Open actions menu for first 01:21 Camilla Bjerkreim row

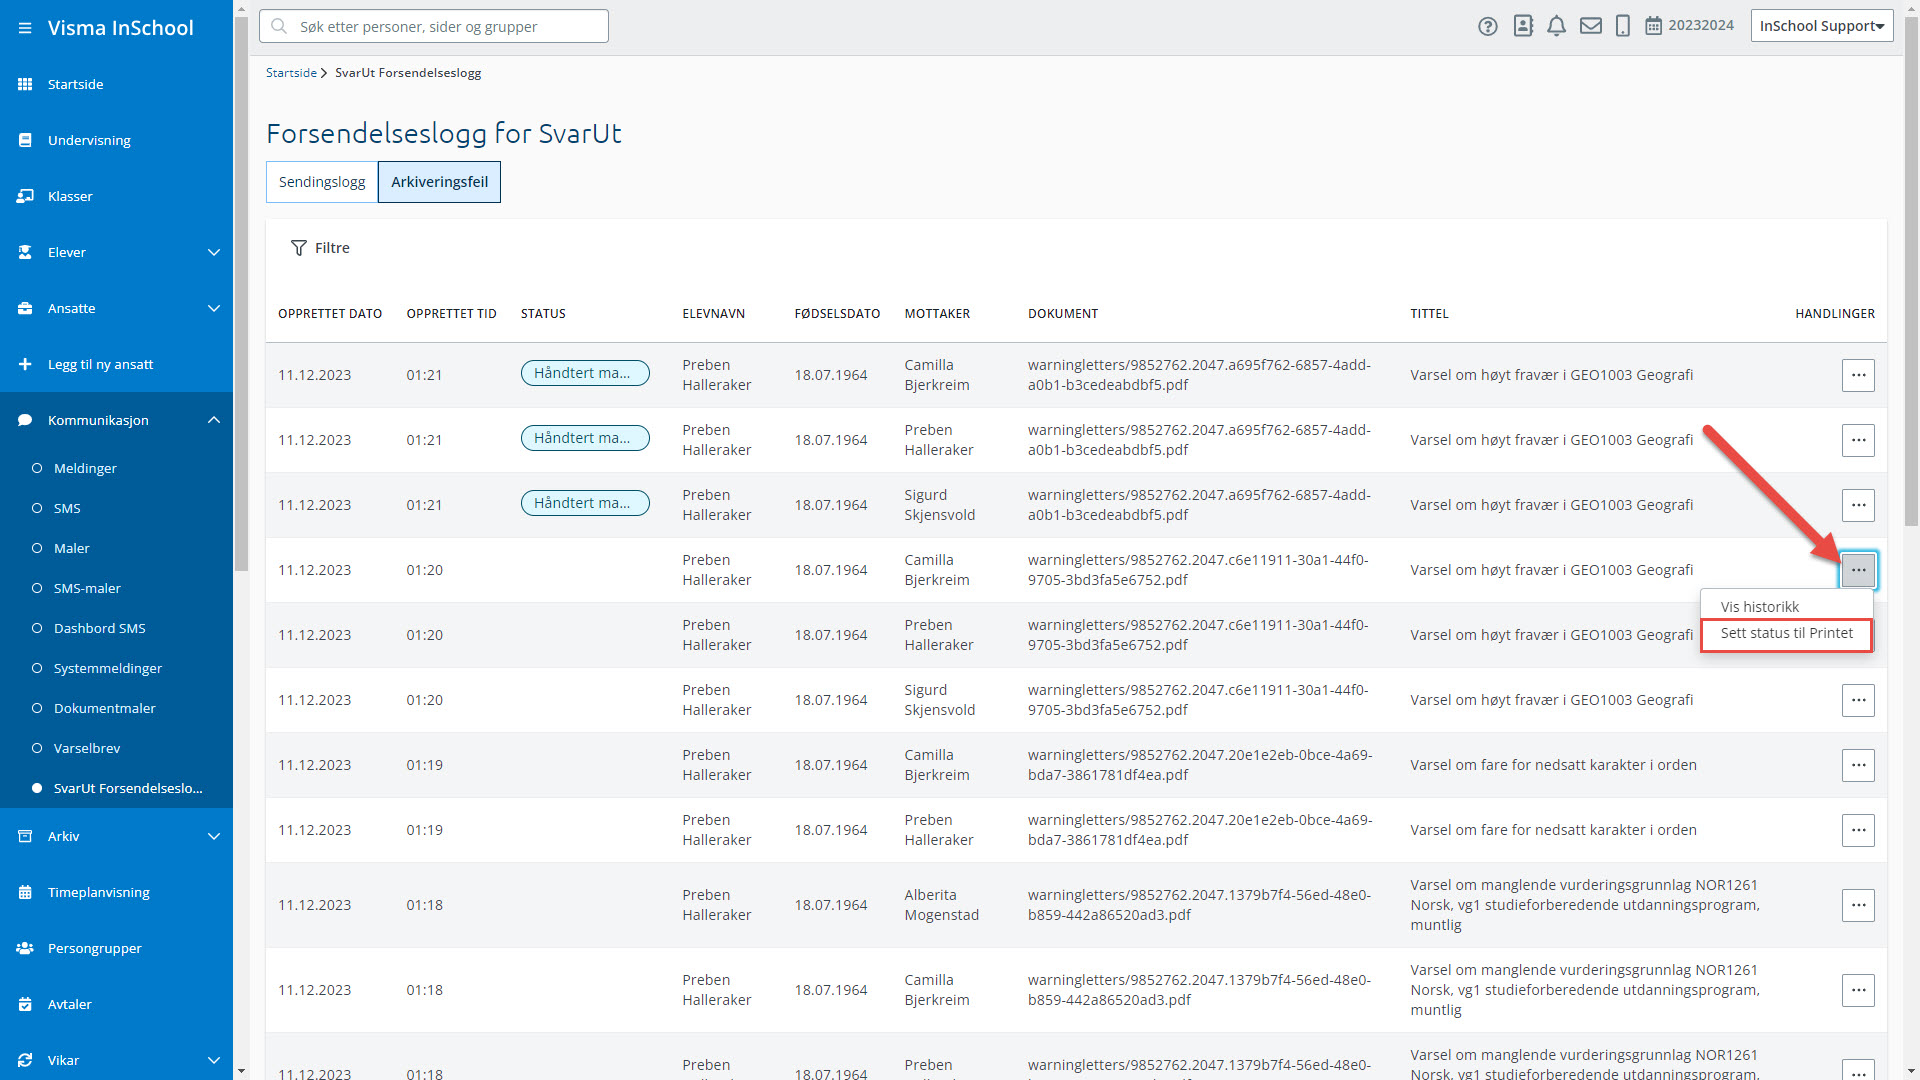(1858, 375)
